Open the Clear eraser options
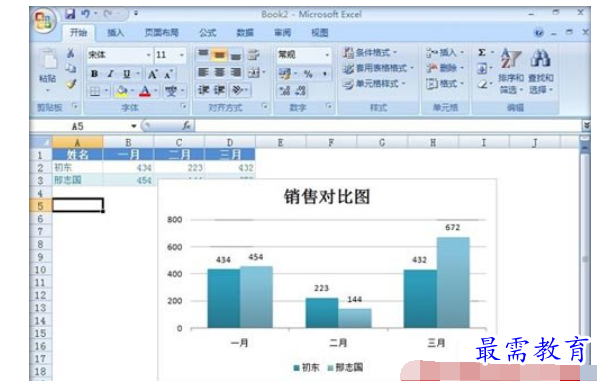Screen dimensions: 597x381 pyautogui.click(x=482, y=84)
